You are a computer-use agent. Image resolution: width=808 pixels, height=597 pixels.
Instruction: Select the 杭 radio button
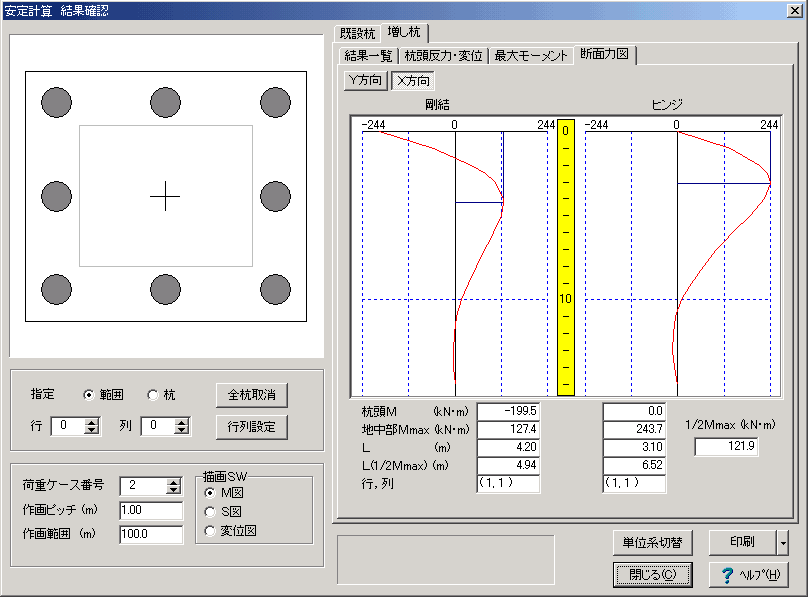[153, 395]
